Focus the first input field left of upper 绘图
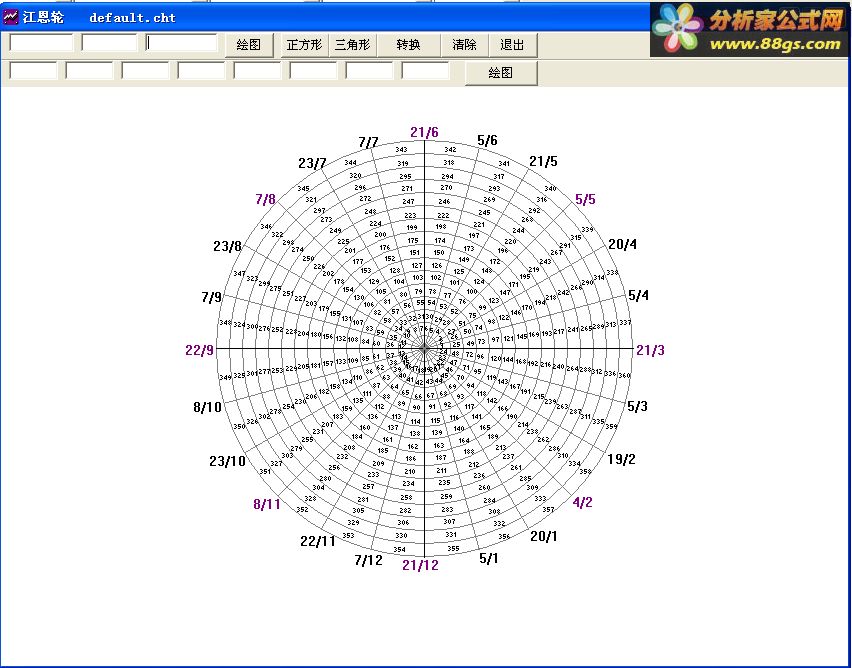Image resolution: width=852 pixels, height=668 pixels. pyautogui.click(x=41, y=42)
